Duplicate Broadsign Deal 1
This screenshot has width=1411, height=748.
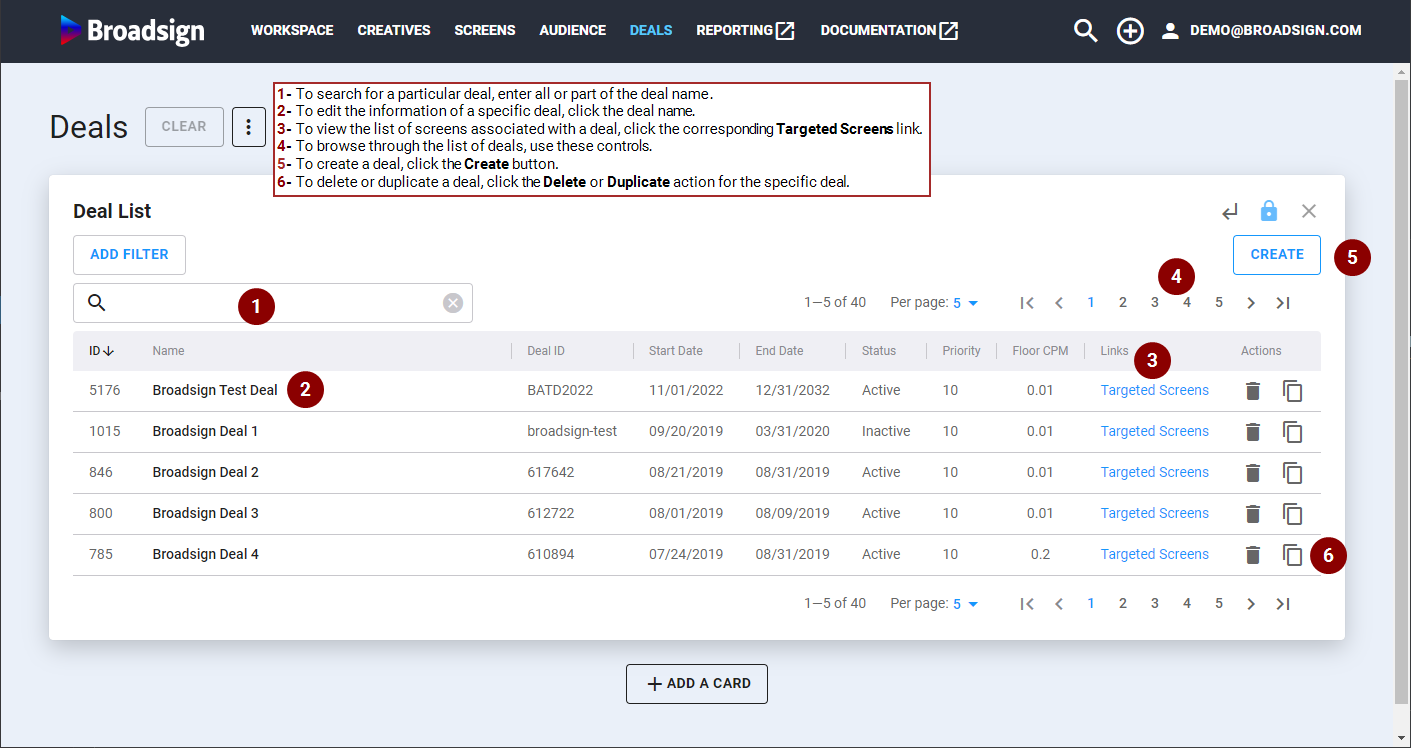pyautogui.click(x=1293, y=432)
